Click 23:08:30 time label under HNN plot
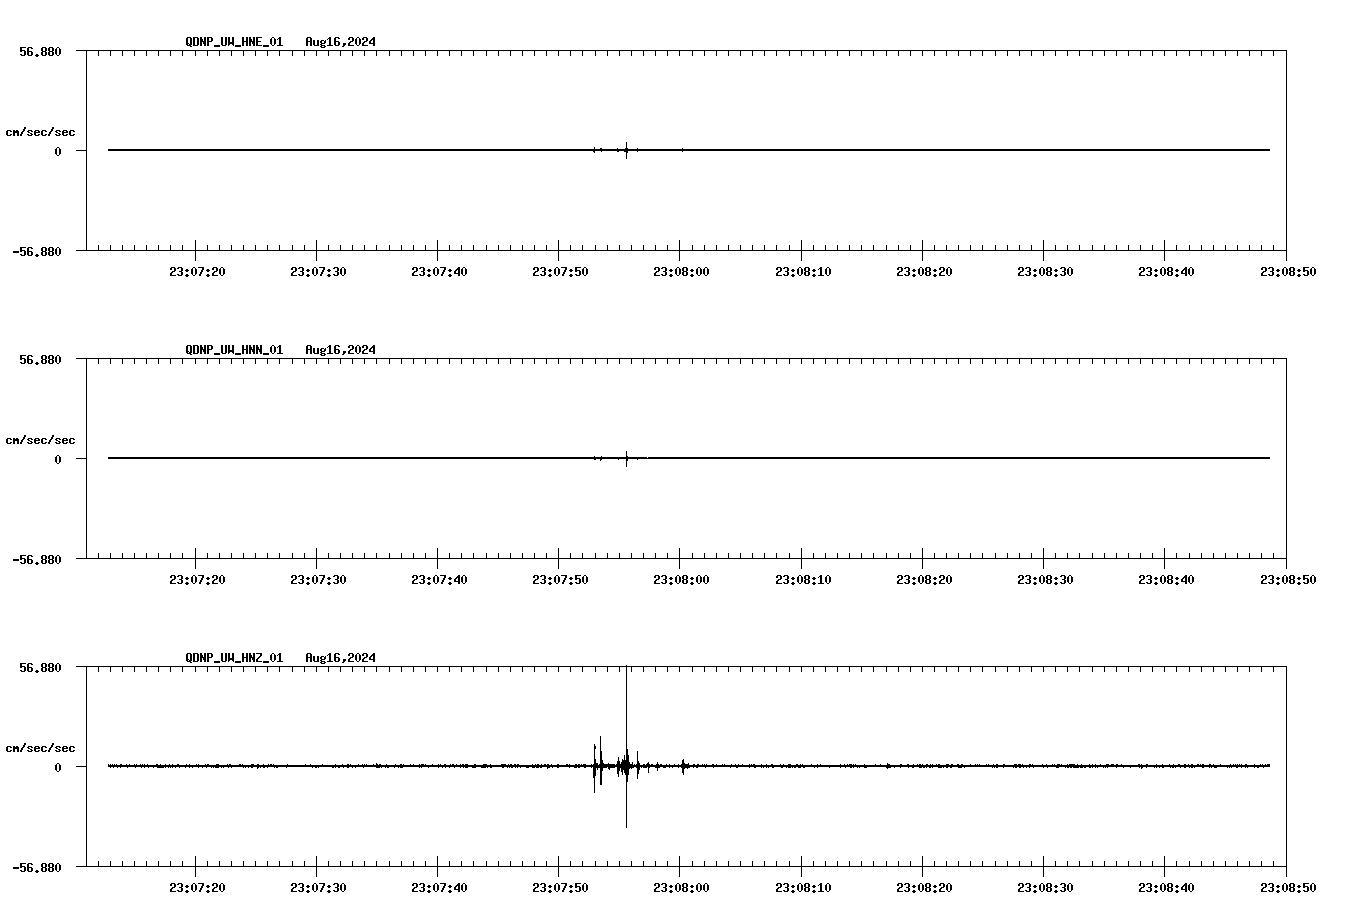Viewport: 1358px width, 924px height. (1045, 579)
